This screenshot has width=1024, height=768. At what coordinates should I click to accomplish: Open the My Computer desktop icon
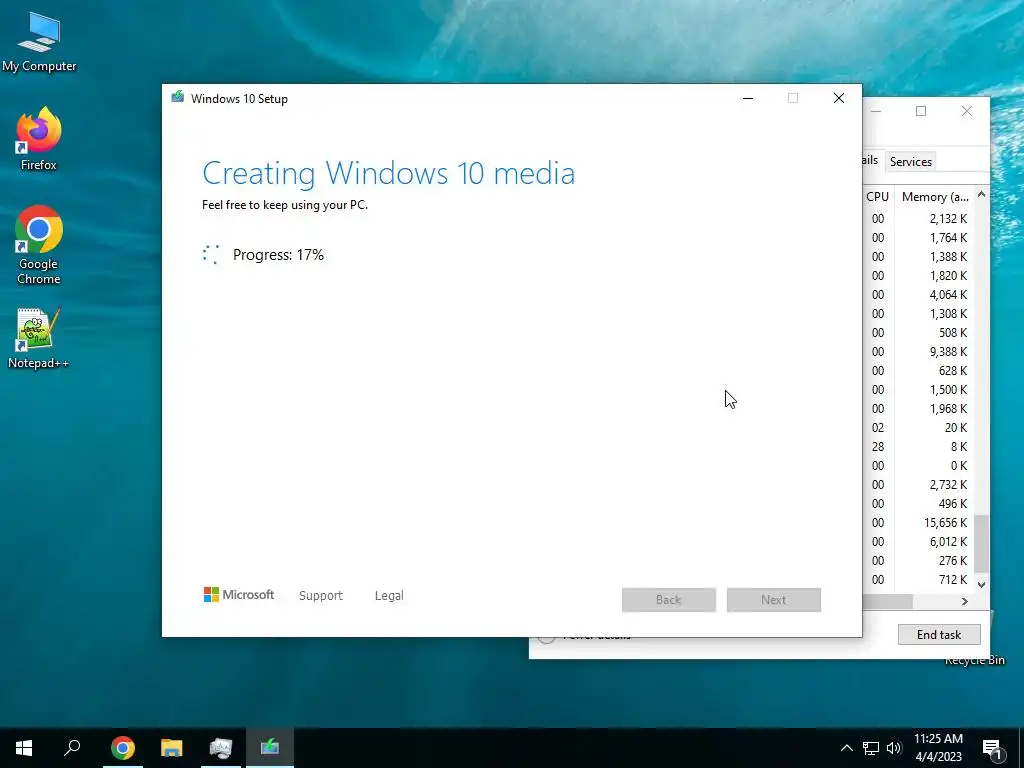pos(39,43)
